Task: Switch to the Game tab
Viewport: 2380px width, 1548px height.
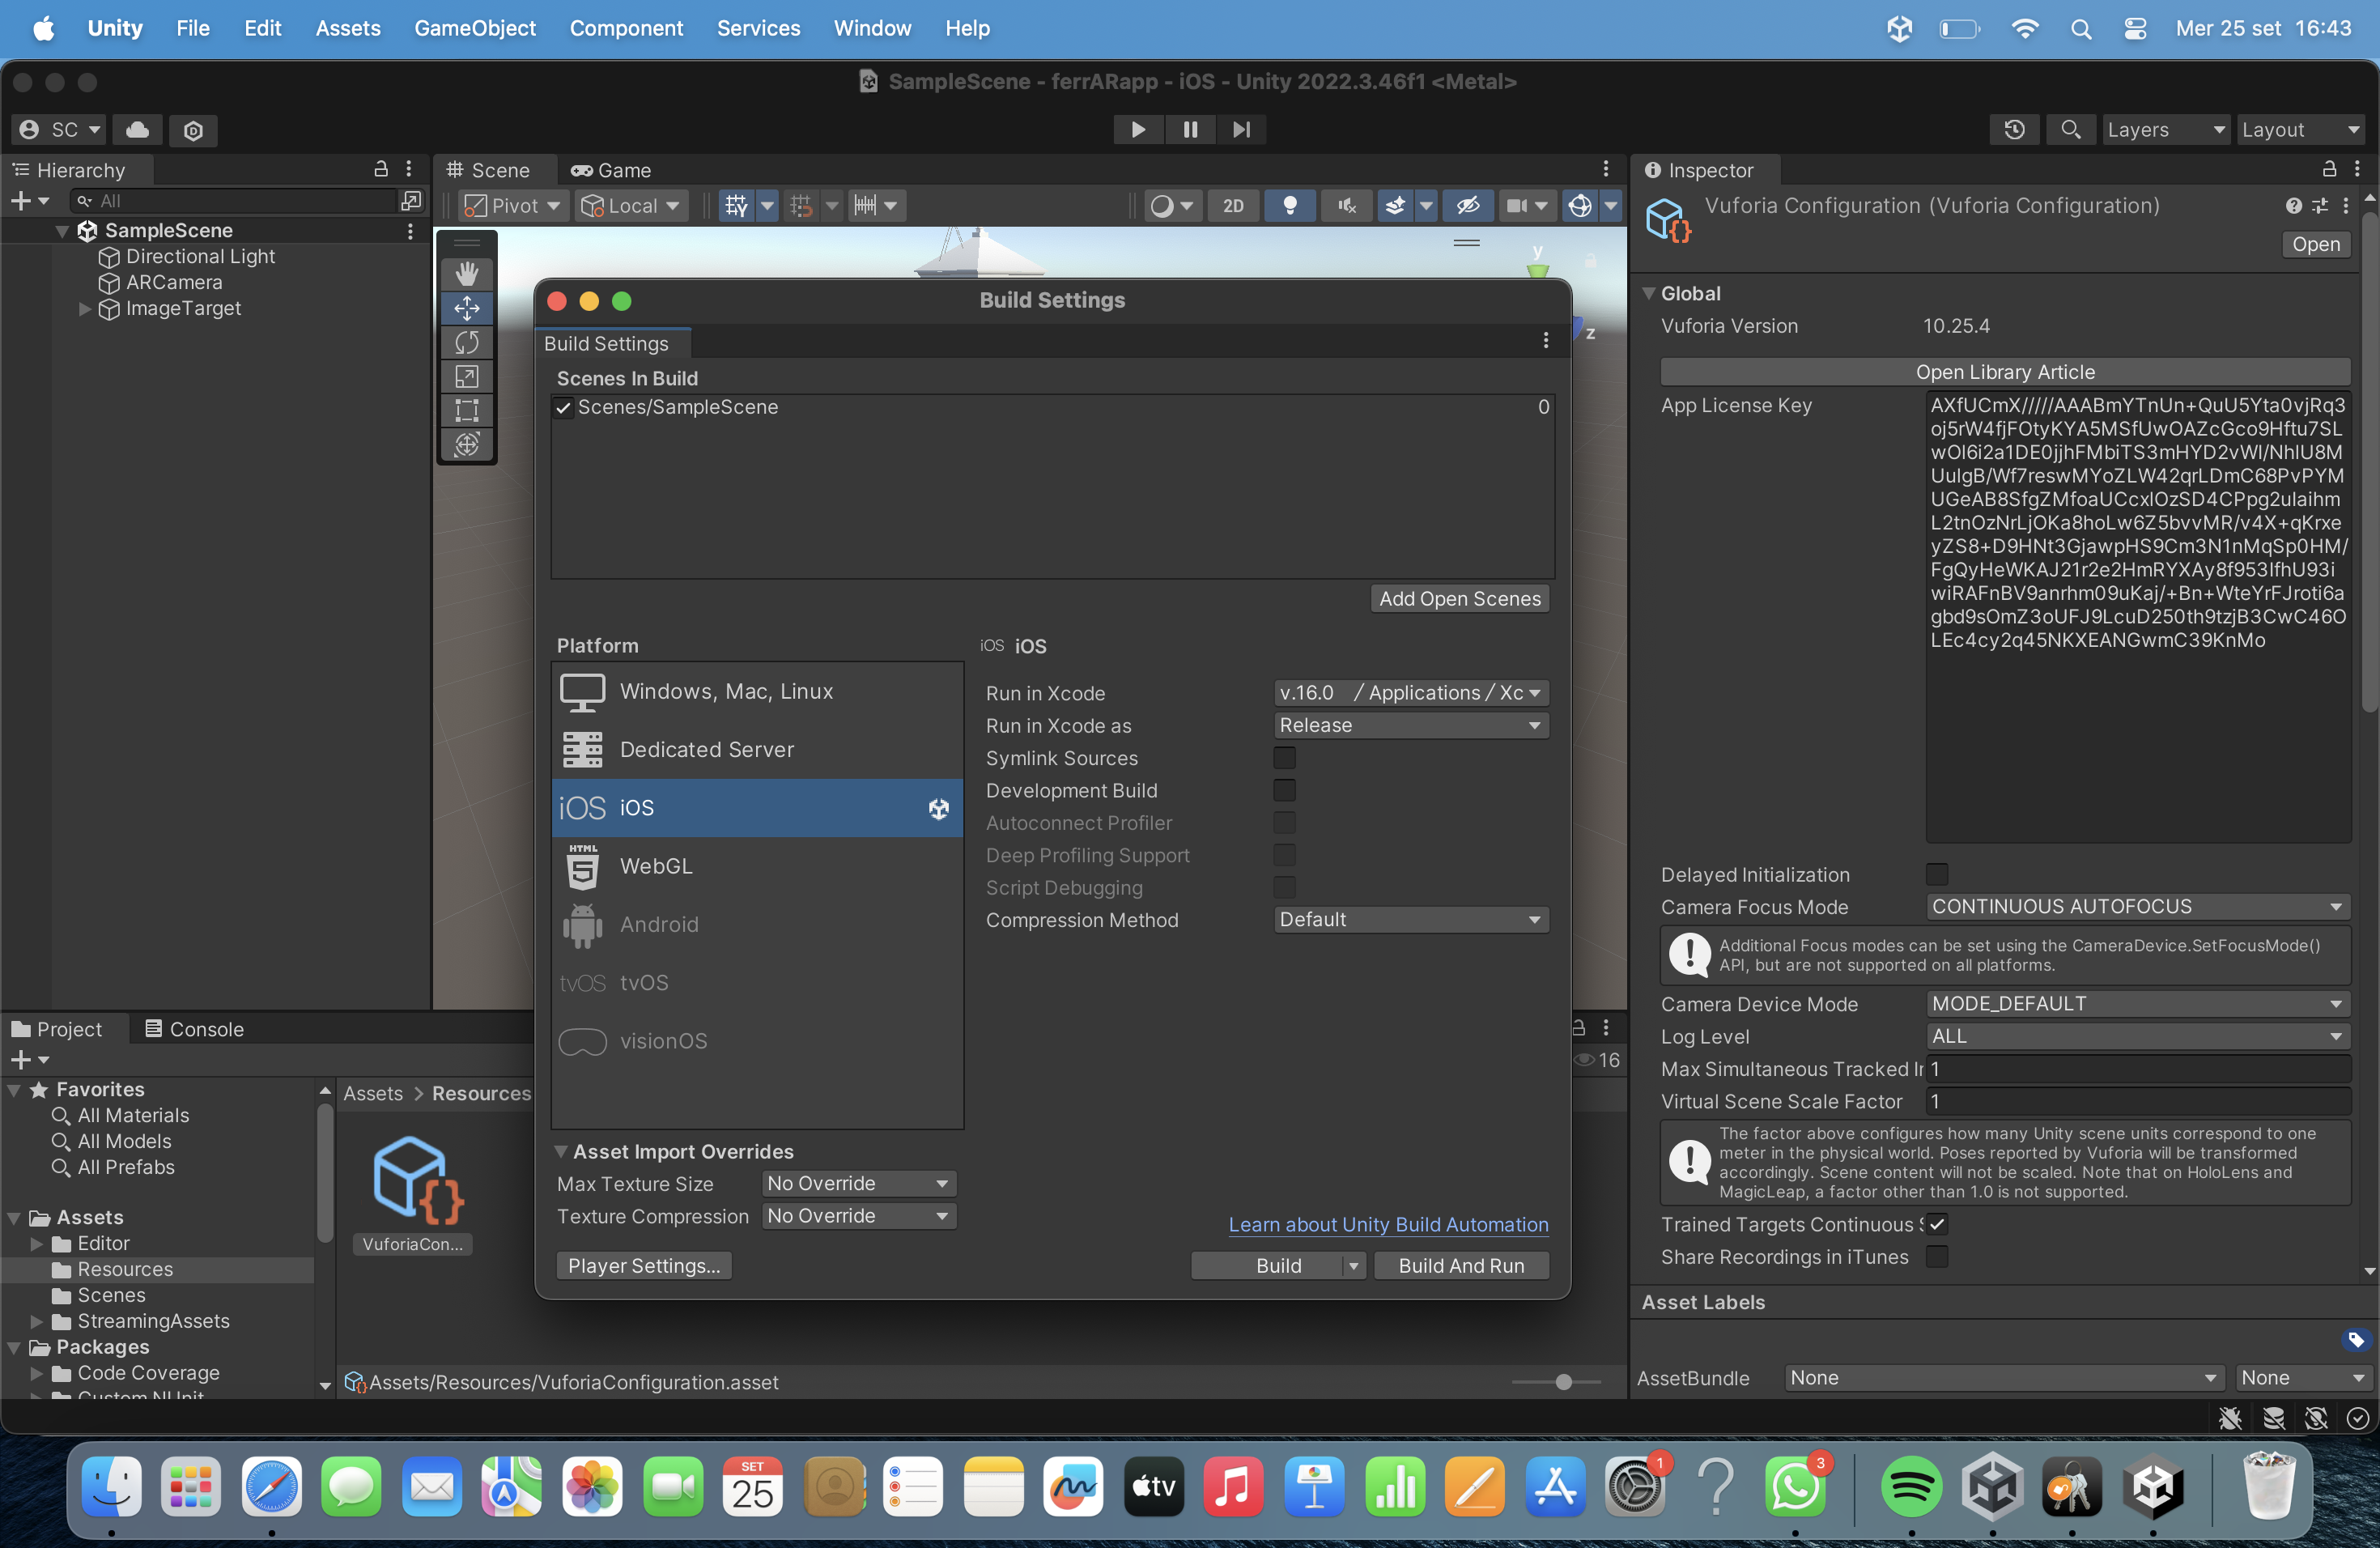Action: [x=611, y=170]
